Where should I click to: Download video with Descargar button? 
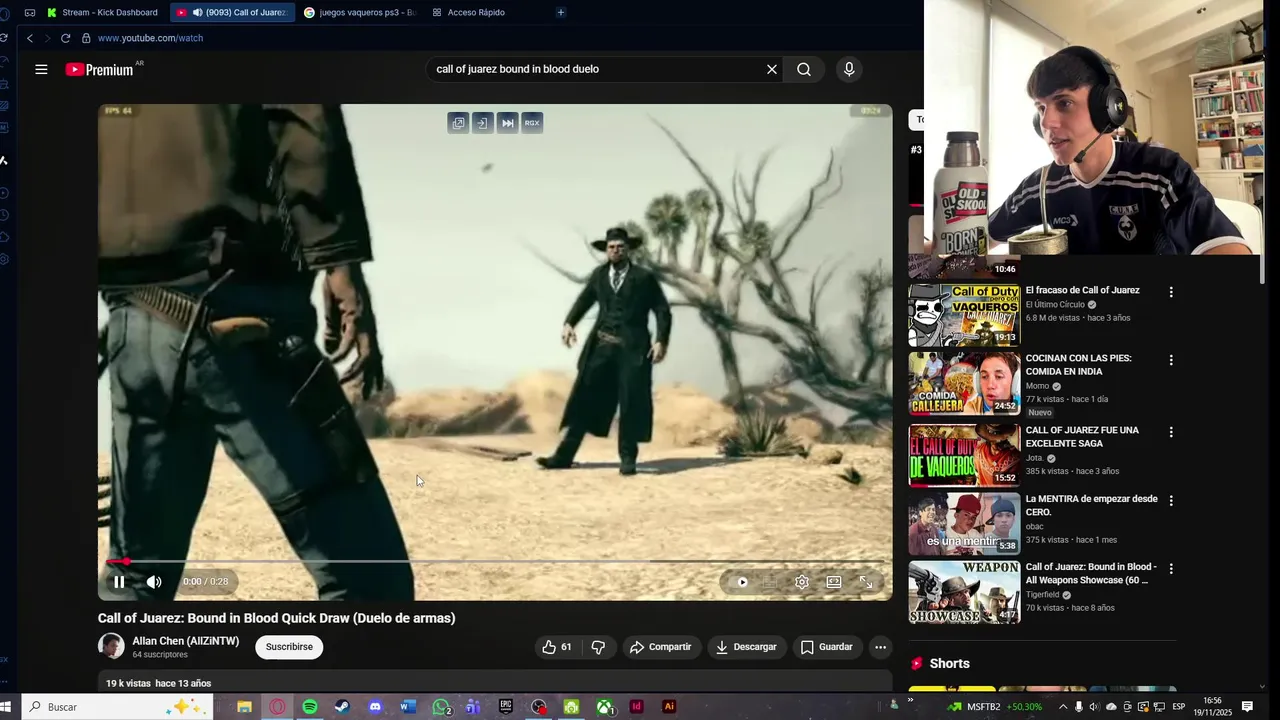[x=746, y=647]
